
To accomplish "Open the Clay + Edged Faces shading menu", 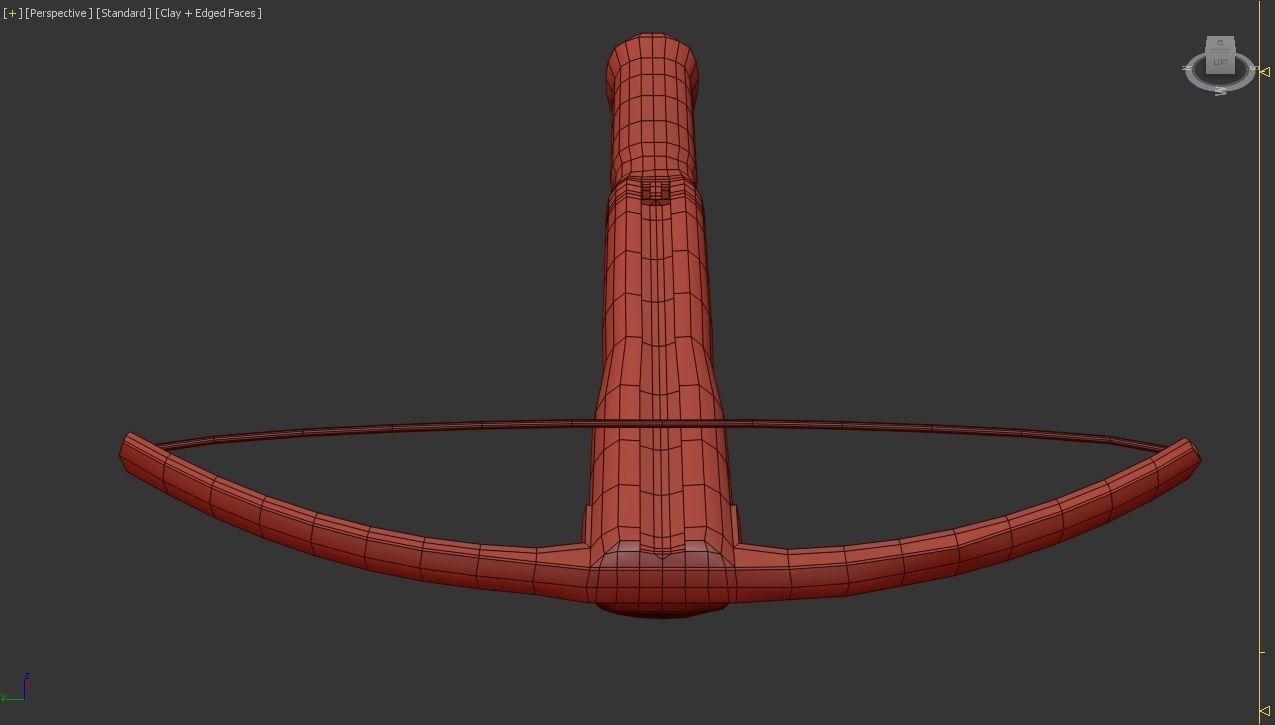I will point(209,13).
